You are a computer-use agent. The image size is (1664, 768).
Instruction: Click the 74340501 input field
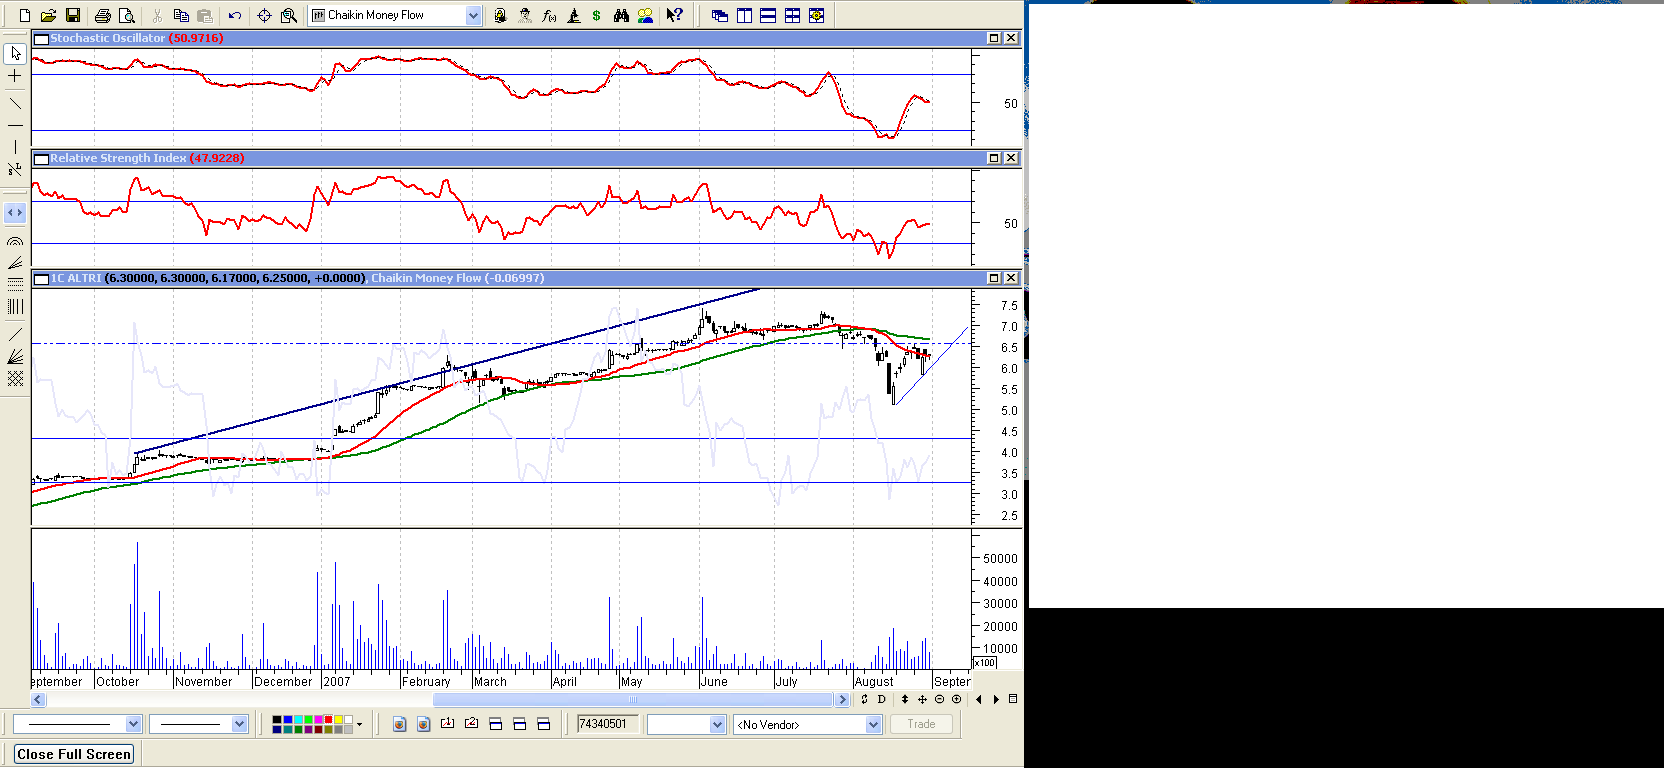coord(607,724)
